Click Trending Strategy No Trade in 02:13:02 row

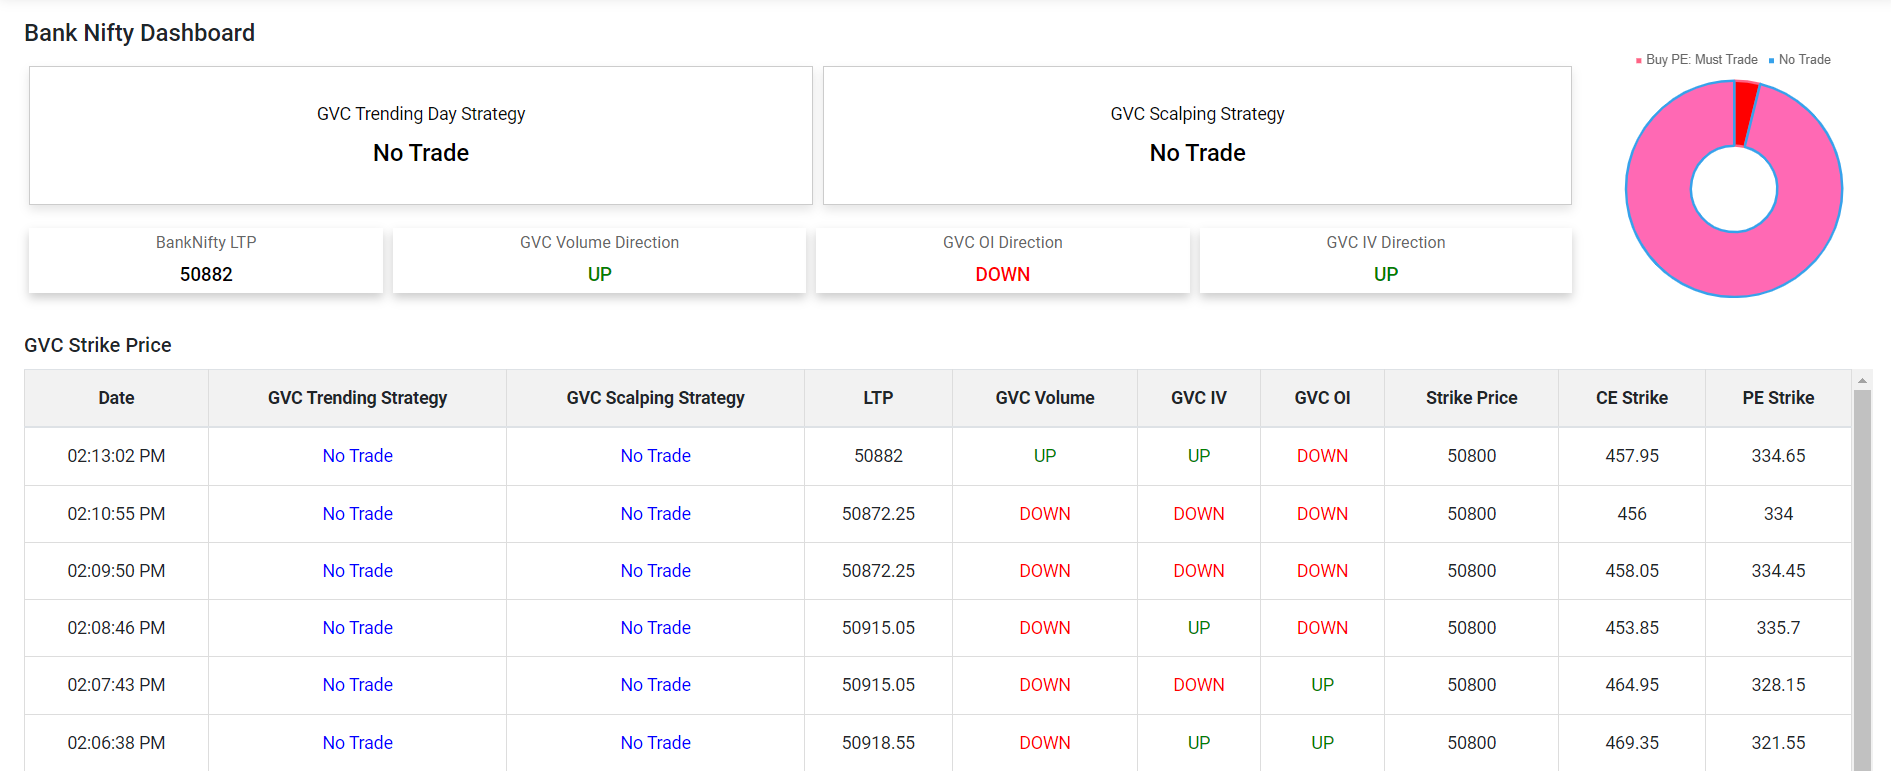tap(357, 456)
